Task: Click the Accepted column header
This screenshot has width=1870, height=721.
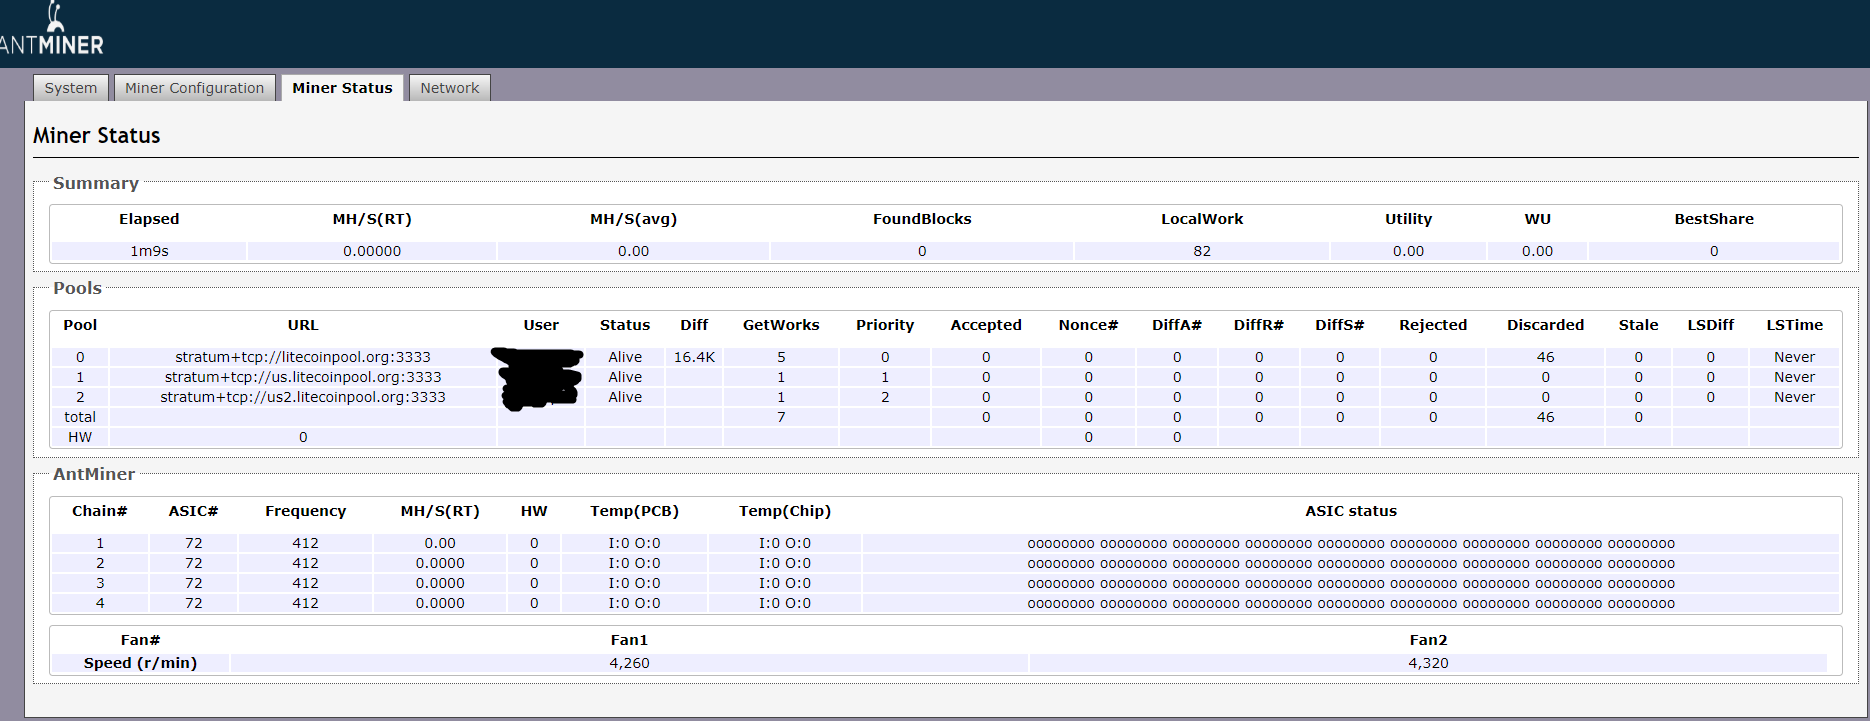Action: pyautogui.click(x=986, y=325)
